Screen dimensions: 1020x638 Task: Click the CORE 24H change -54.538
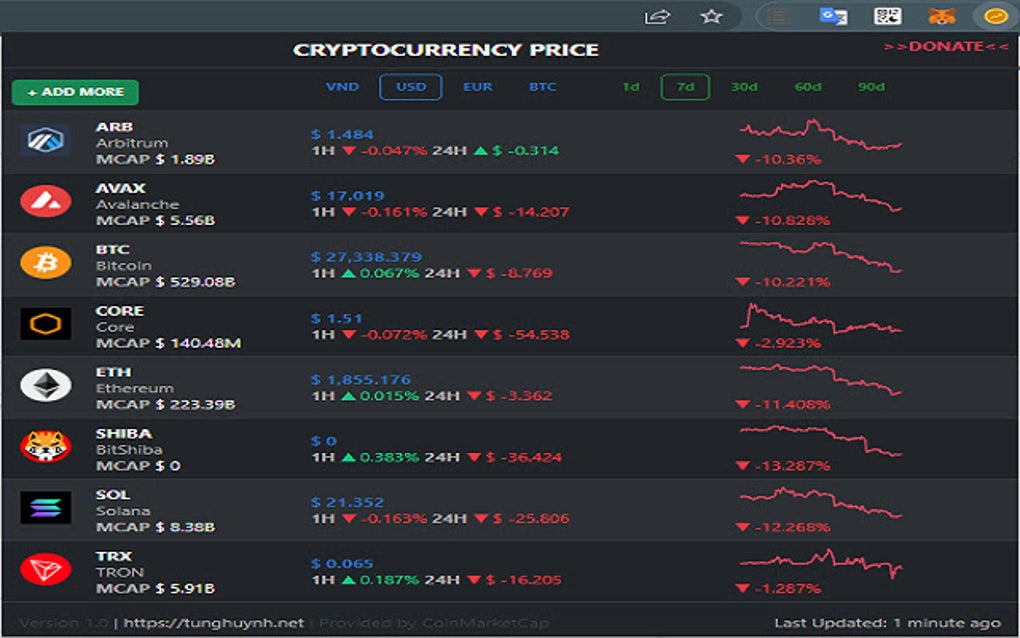point(522,335)
